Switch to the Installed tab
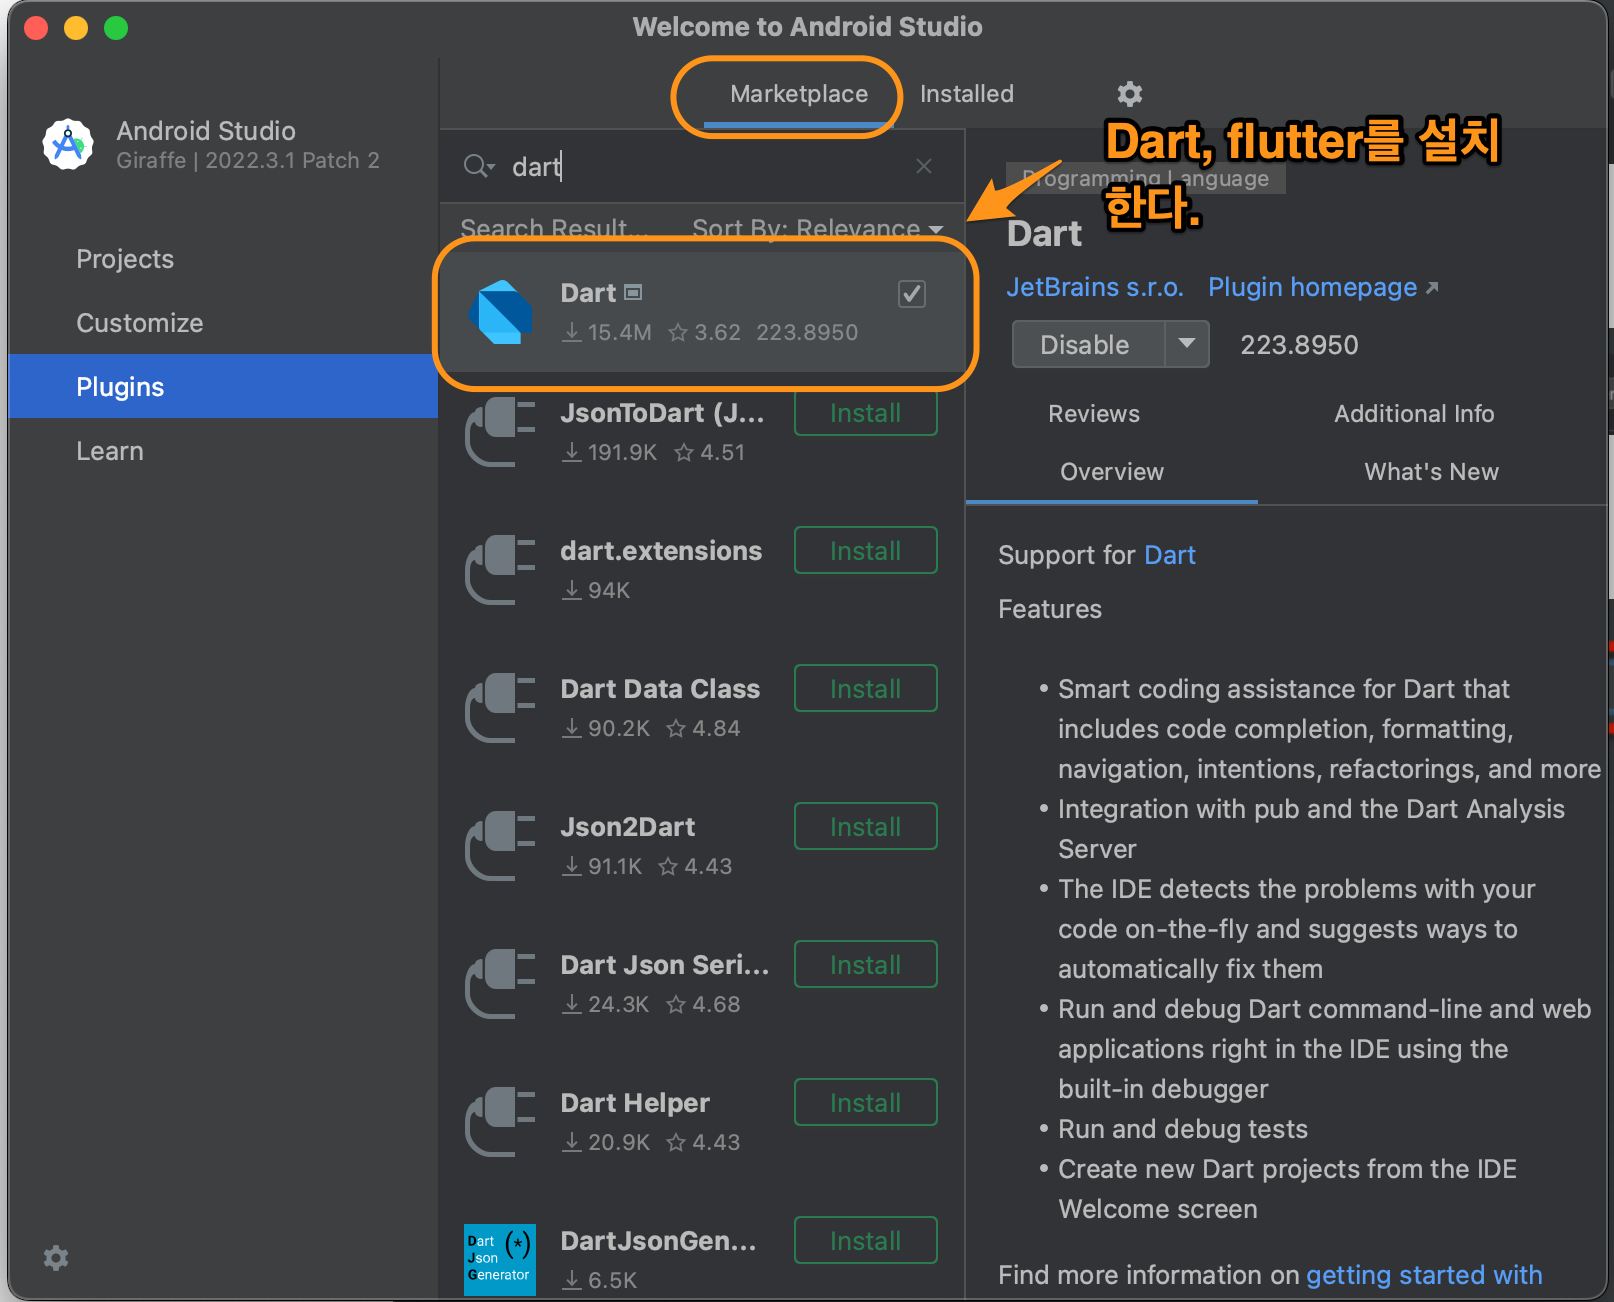This screenshot has height=1302, width=1614. point(965,94)
